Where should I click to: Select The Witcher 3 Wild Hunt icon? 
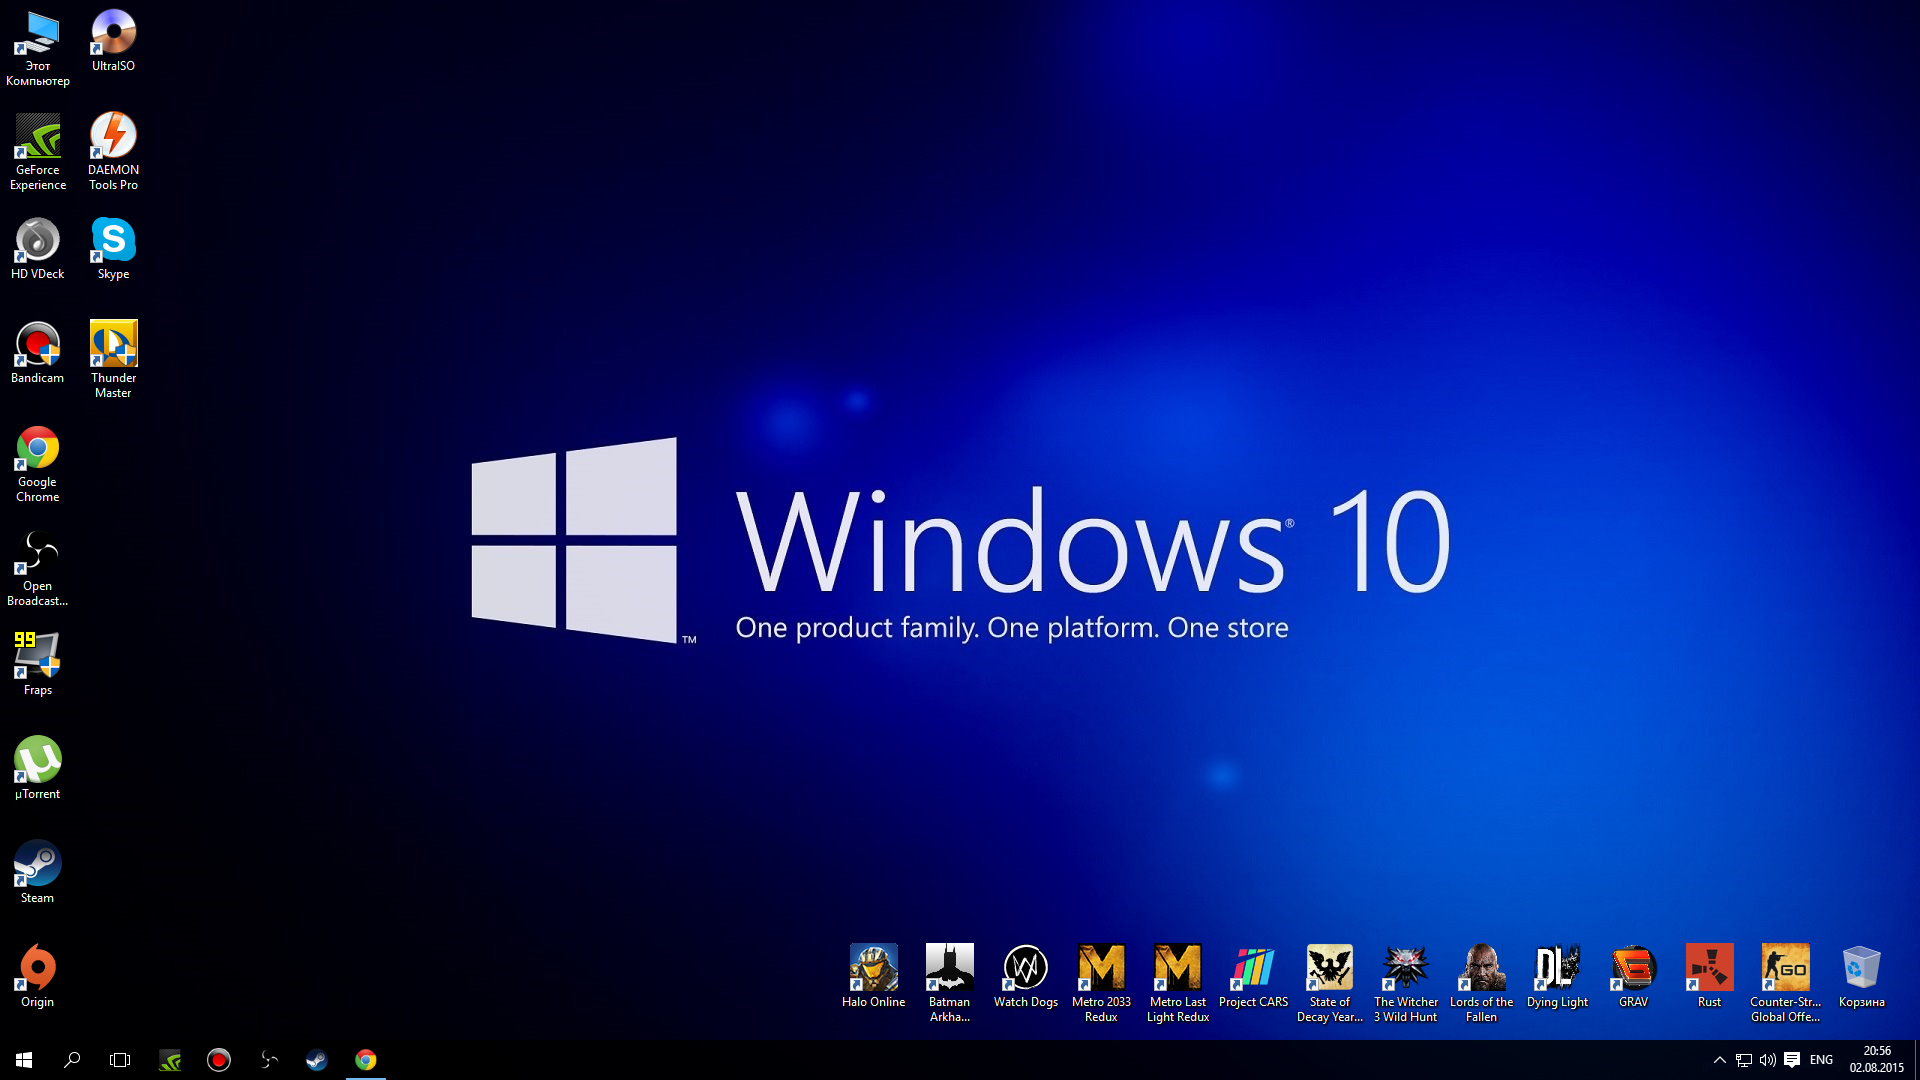point(1406,984)
